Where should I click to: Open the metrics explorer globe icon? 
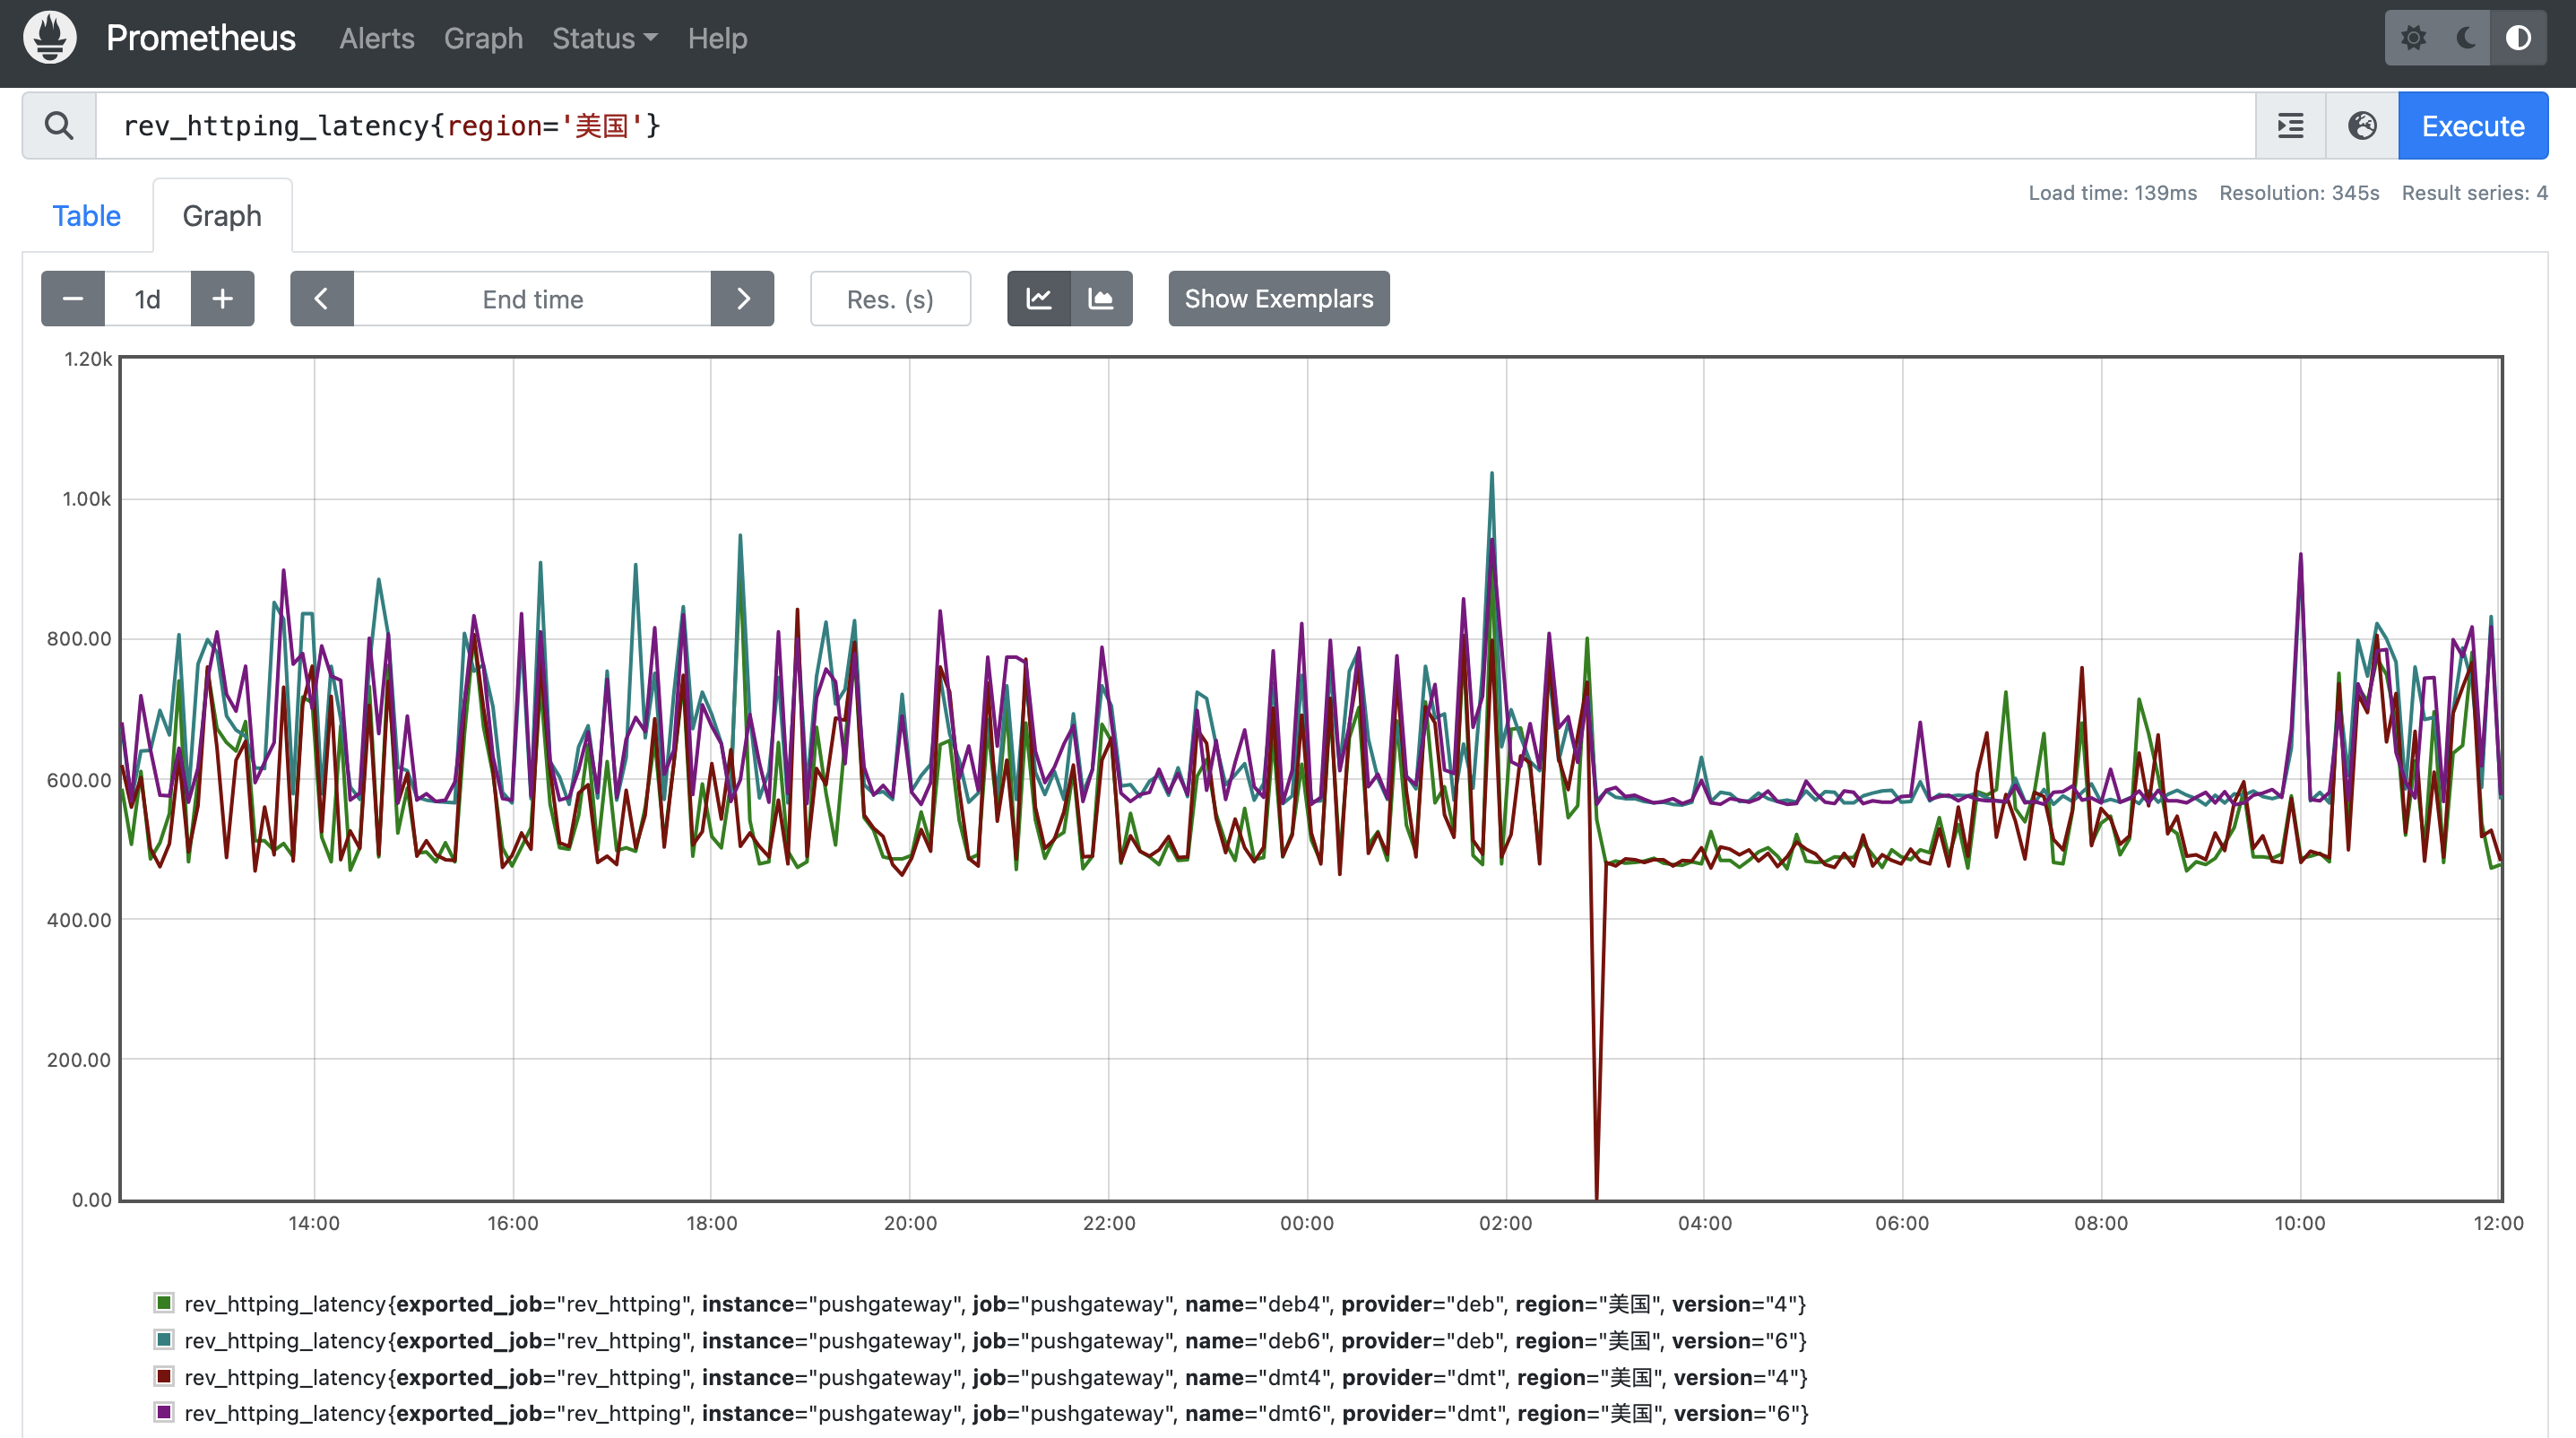[2362, 126]
